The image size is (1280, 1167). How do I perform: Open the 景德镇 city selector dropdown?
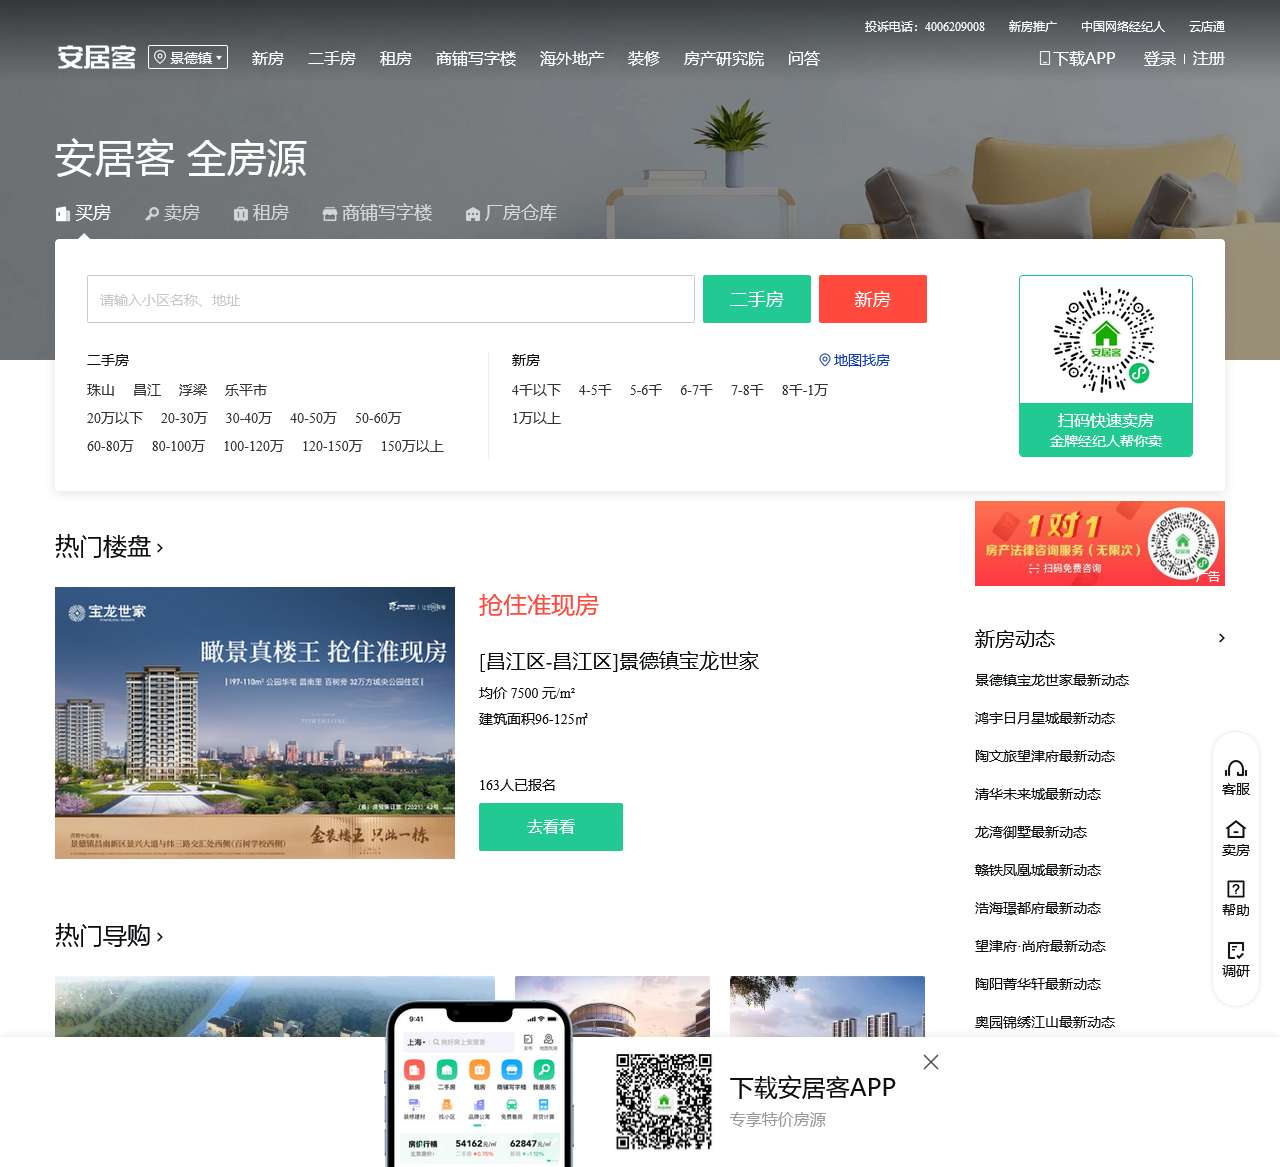point(188,57)
